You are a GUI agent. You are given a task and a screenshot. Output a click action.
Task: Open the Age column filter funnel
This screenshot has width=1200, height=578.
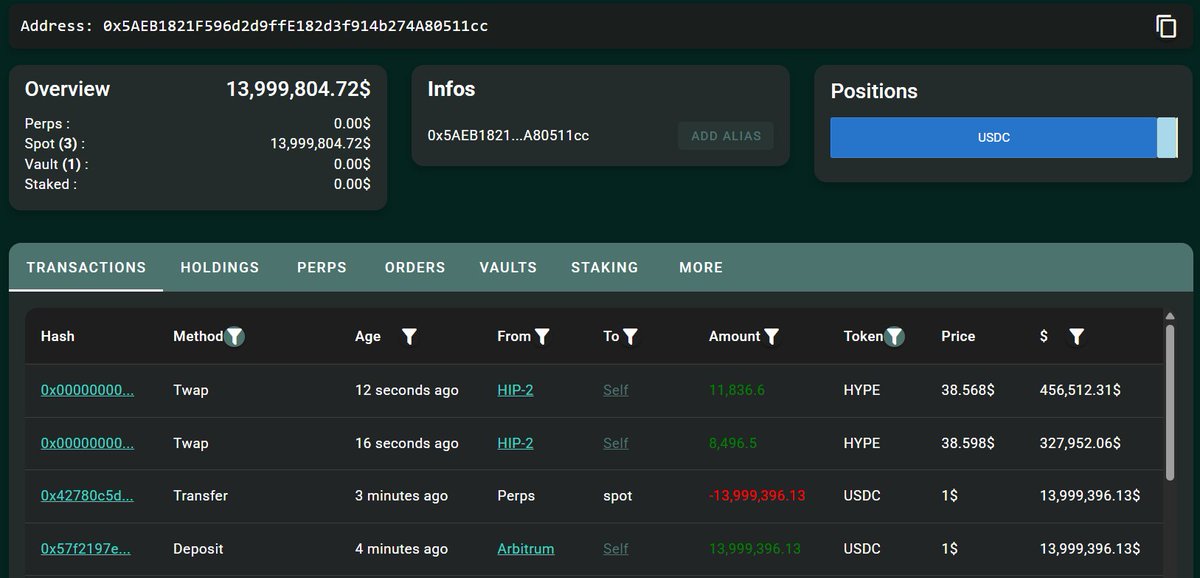[410, 337]
